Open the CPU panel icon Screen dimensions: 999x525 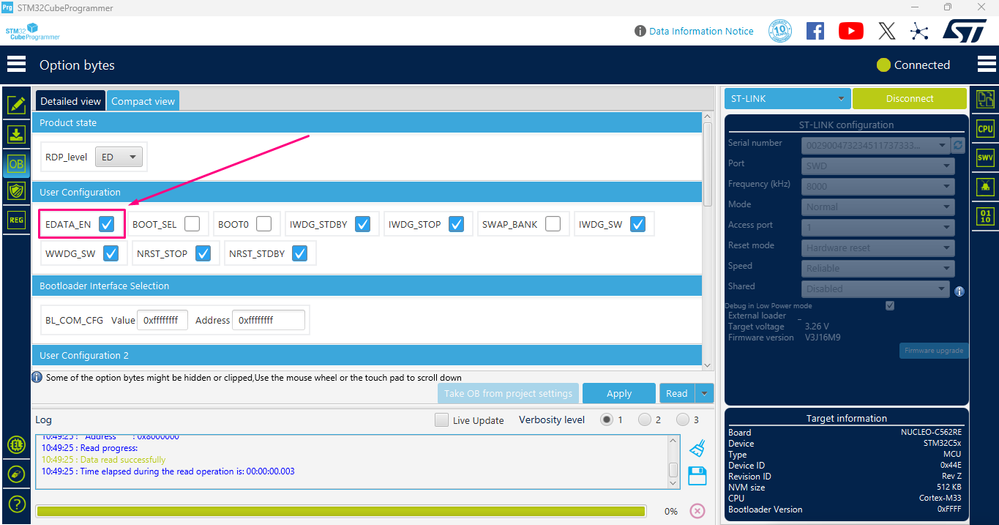point(985,128)
